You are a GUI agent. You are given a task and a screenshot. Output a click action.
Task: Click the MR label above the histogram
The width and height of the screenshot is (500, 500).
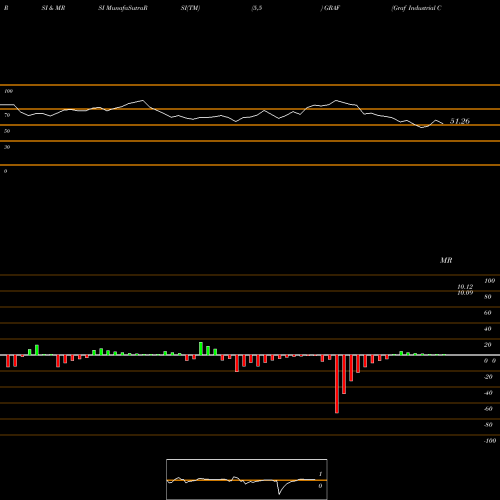[446, 260]
